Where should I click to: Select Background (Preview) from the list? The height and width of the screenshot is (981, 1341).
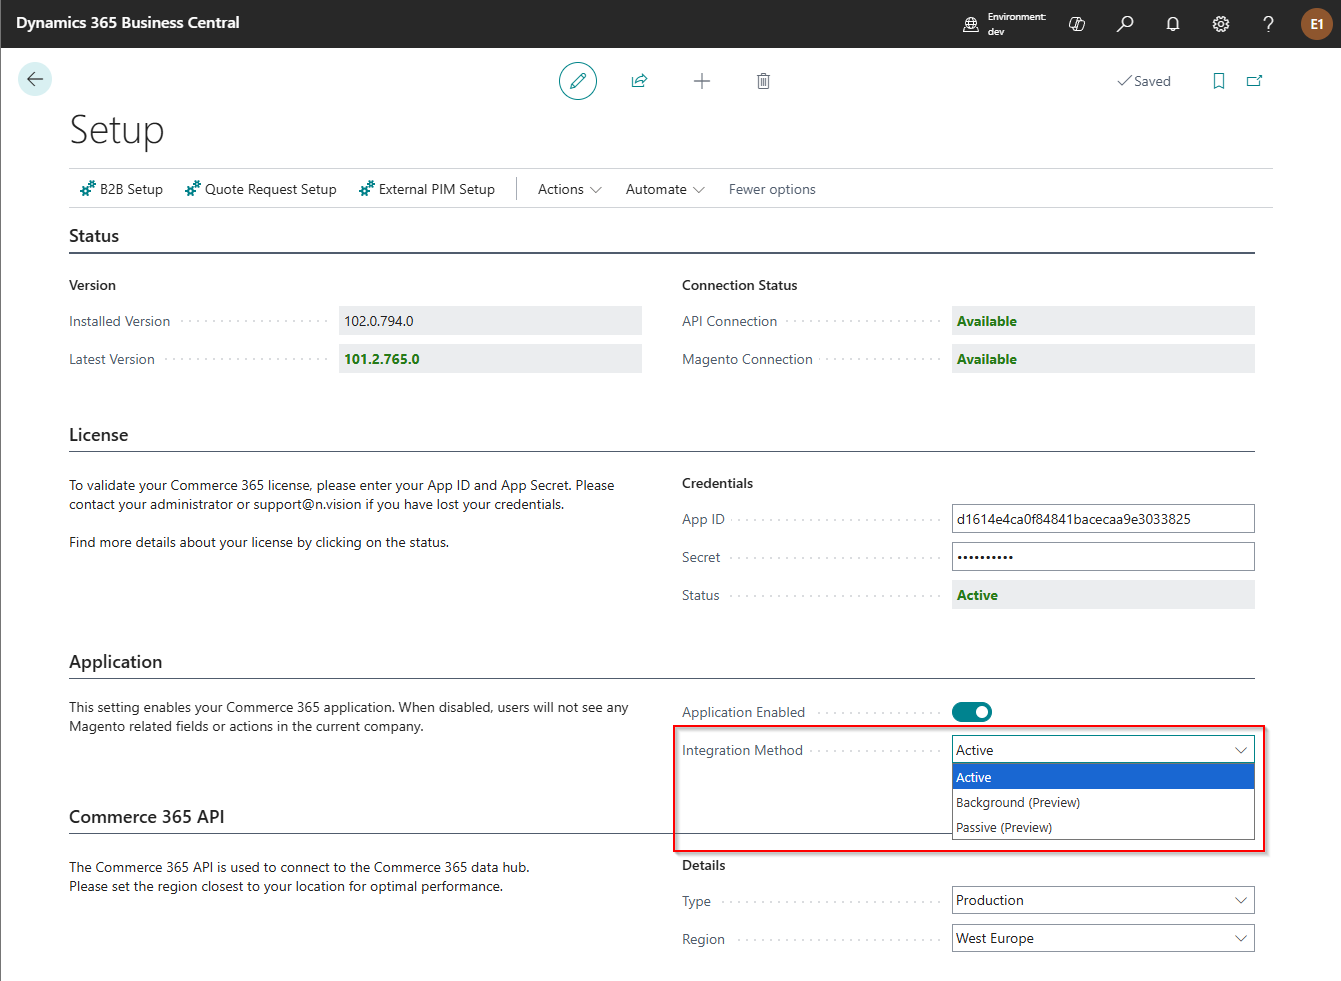(x=1018, y=802)
